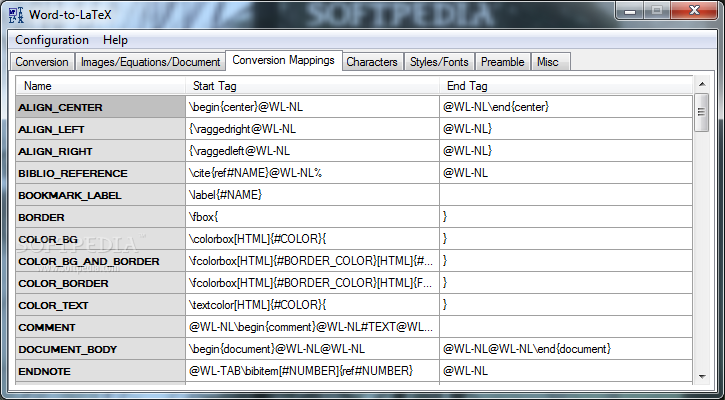The height and width of the screenshot is (400, 725).
Task: Edit the \fbox{ start tag cell
Action: tap(313, 217)
